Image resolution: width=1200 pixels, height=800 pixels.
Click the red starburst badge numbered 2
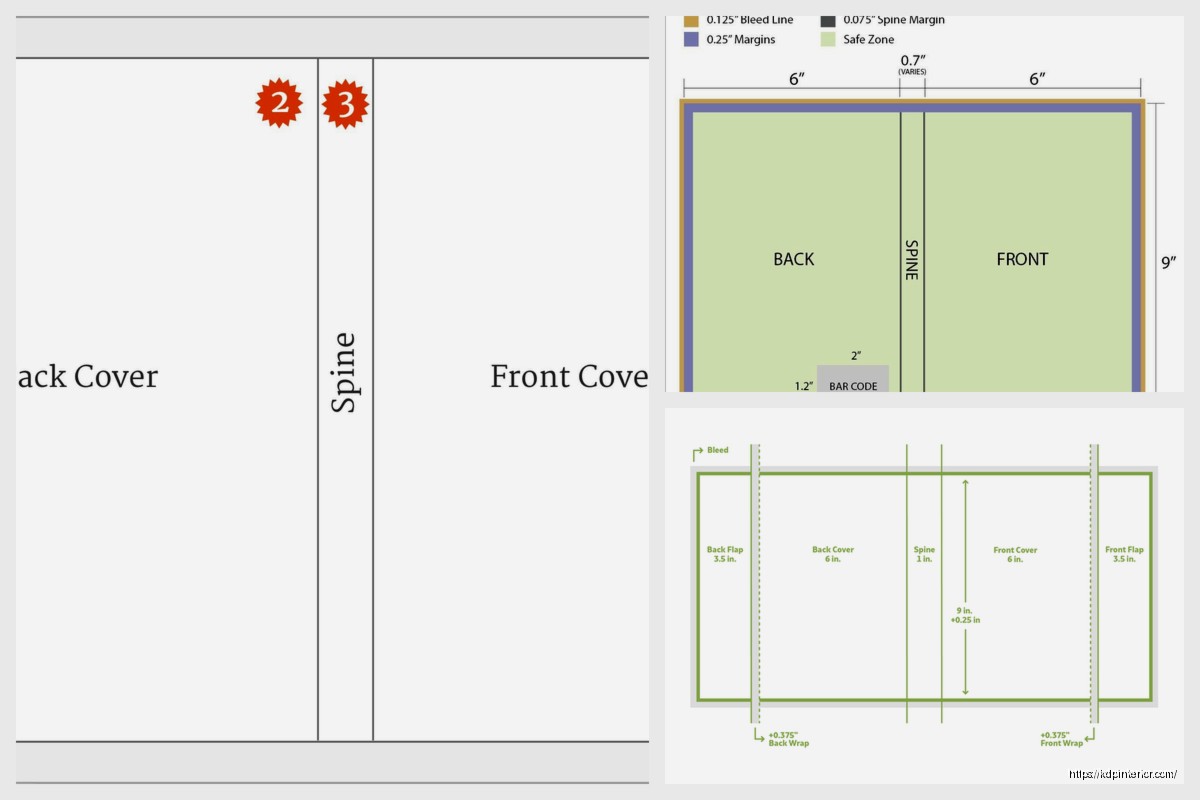279,103
